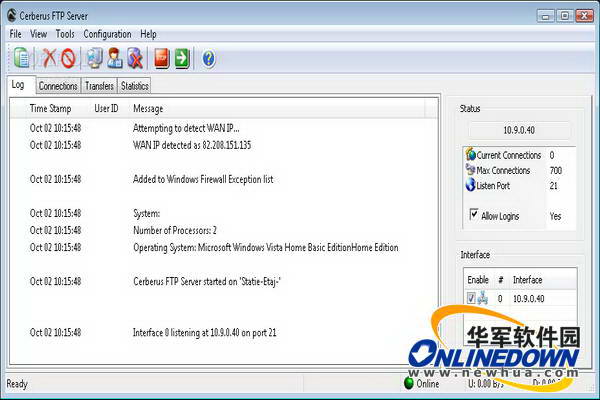This screenshot has width=600, height=400.
Task: Click the network icon beside interface 0
Action: [483, 298]
